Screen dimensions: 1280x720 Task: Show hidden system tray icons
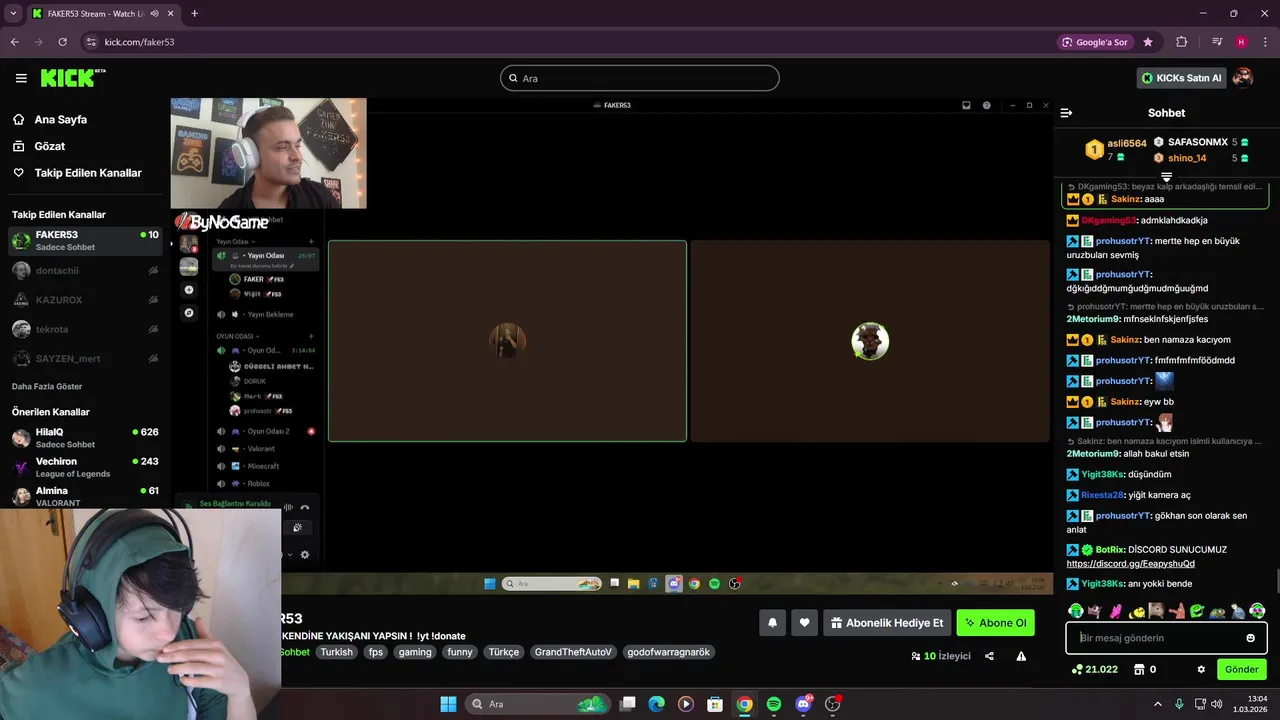1158,704
